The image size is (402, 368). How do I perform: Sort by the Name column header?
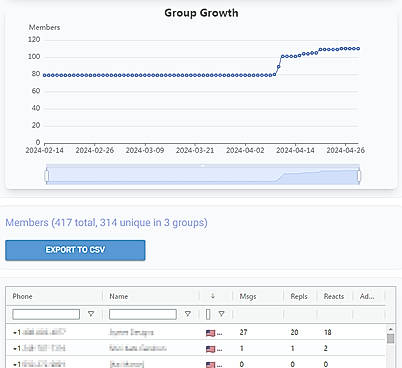[x=119, y=296]
